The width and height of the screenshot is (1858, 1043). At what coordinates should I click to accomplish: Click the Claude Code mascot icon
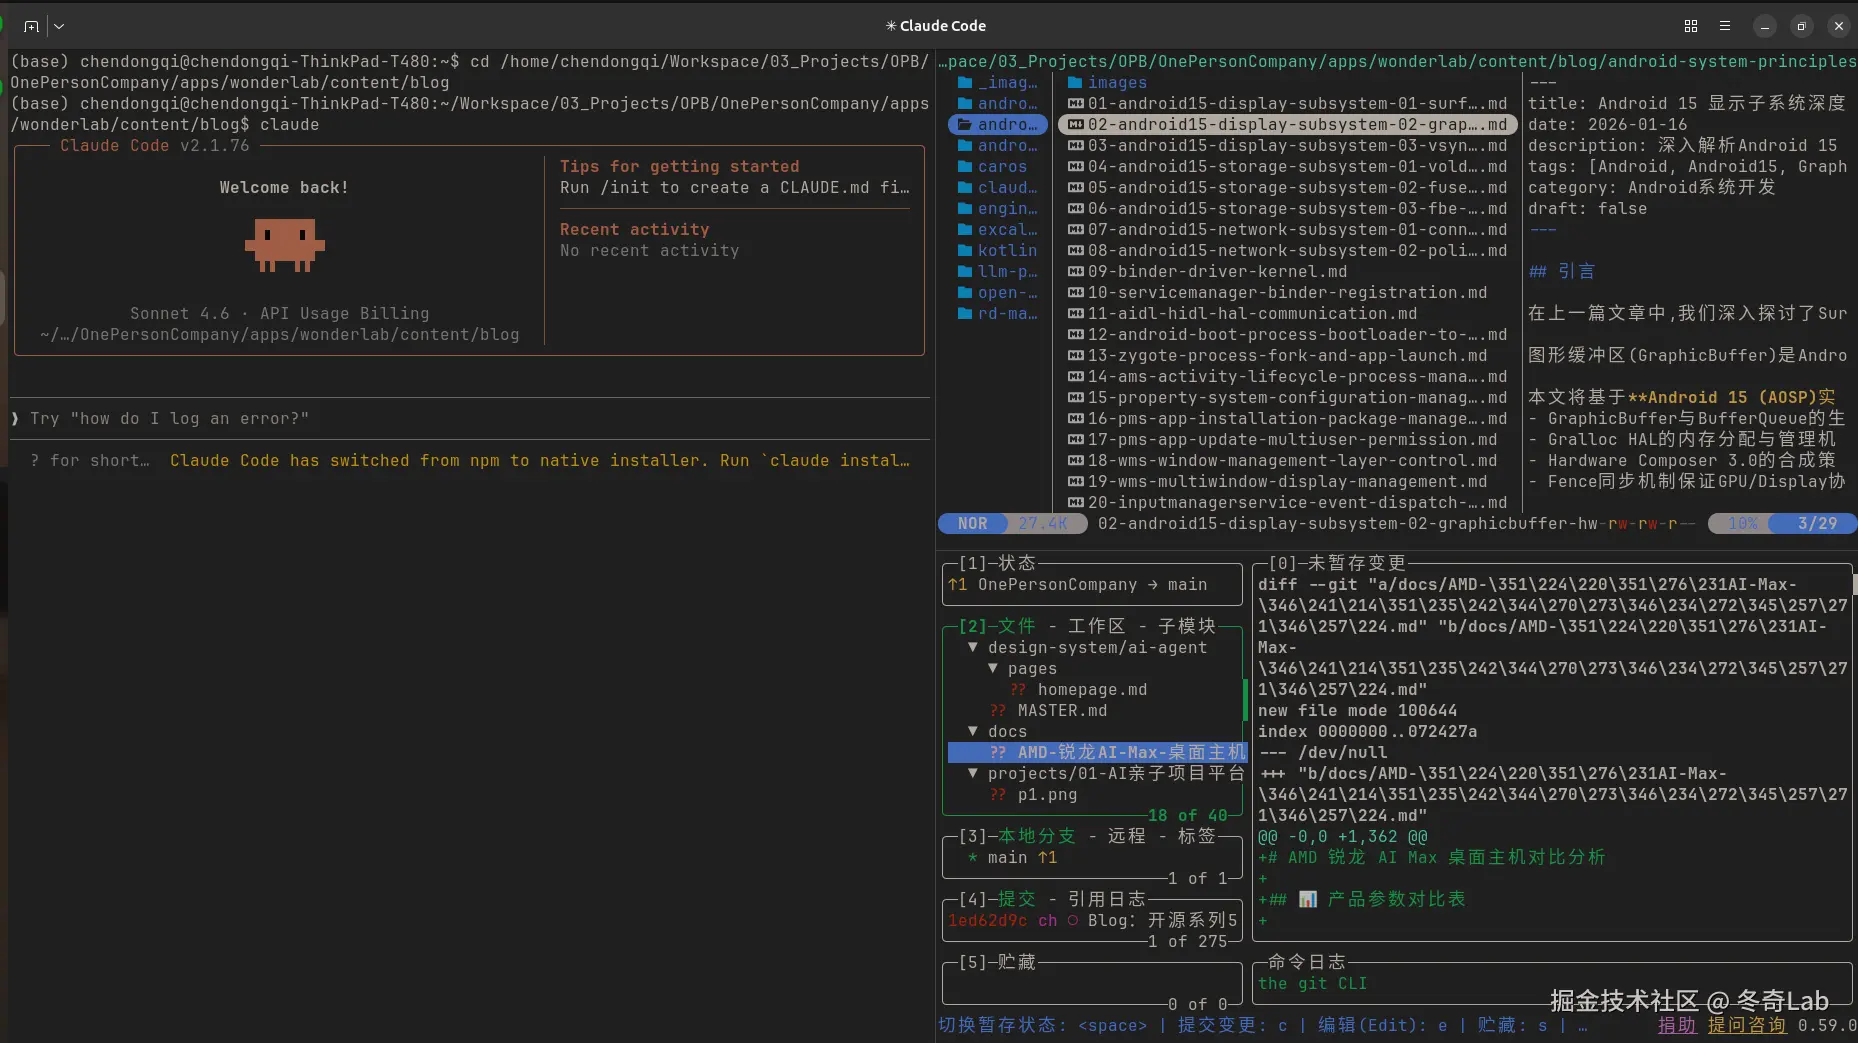click(x=285, y=245)
